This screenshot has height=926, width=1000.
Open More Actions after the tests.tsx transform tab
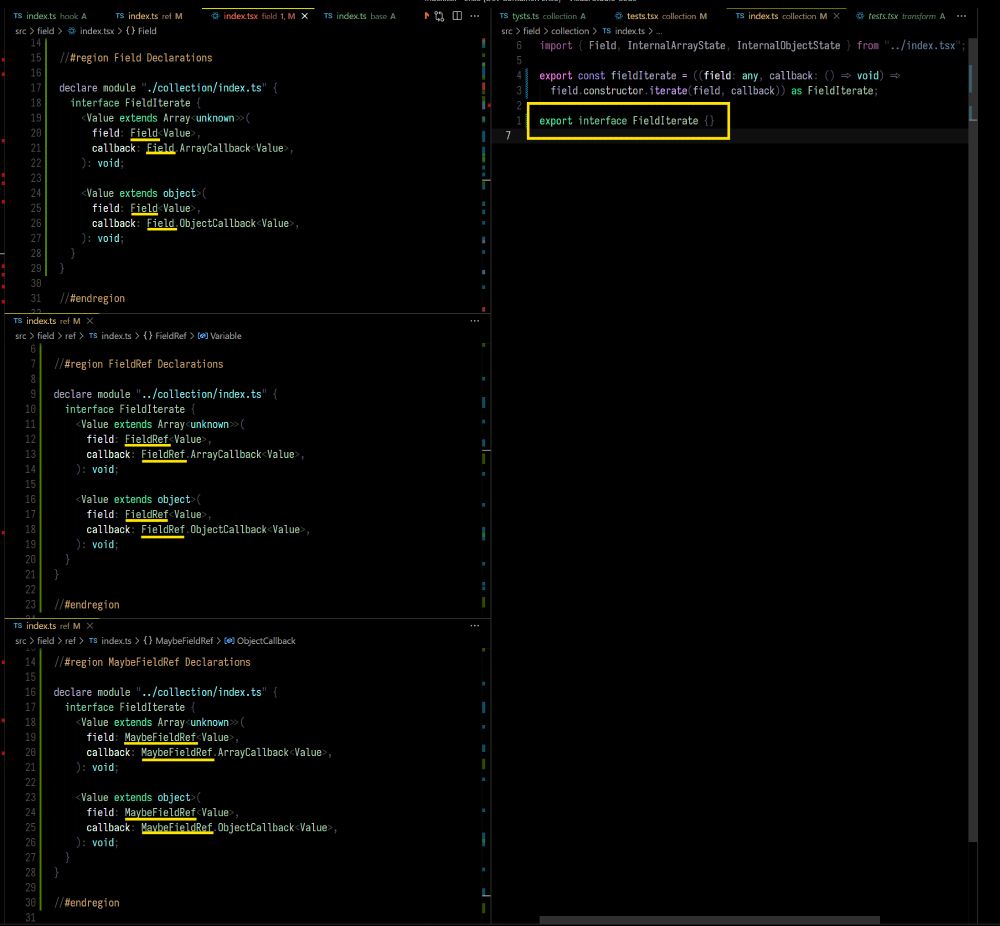[961, 16]
